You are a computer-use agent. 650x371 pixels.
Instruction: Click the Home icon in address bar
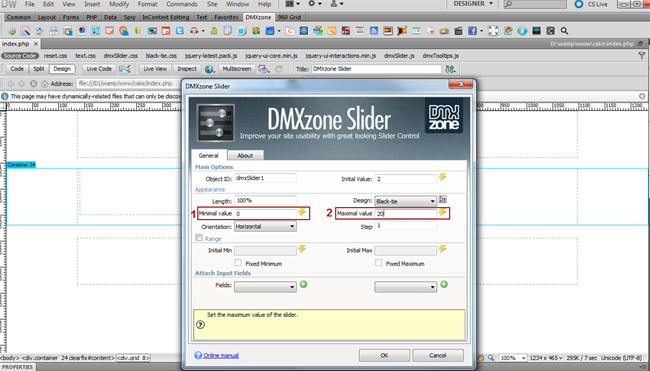click(x=44, y=84)
